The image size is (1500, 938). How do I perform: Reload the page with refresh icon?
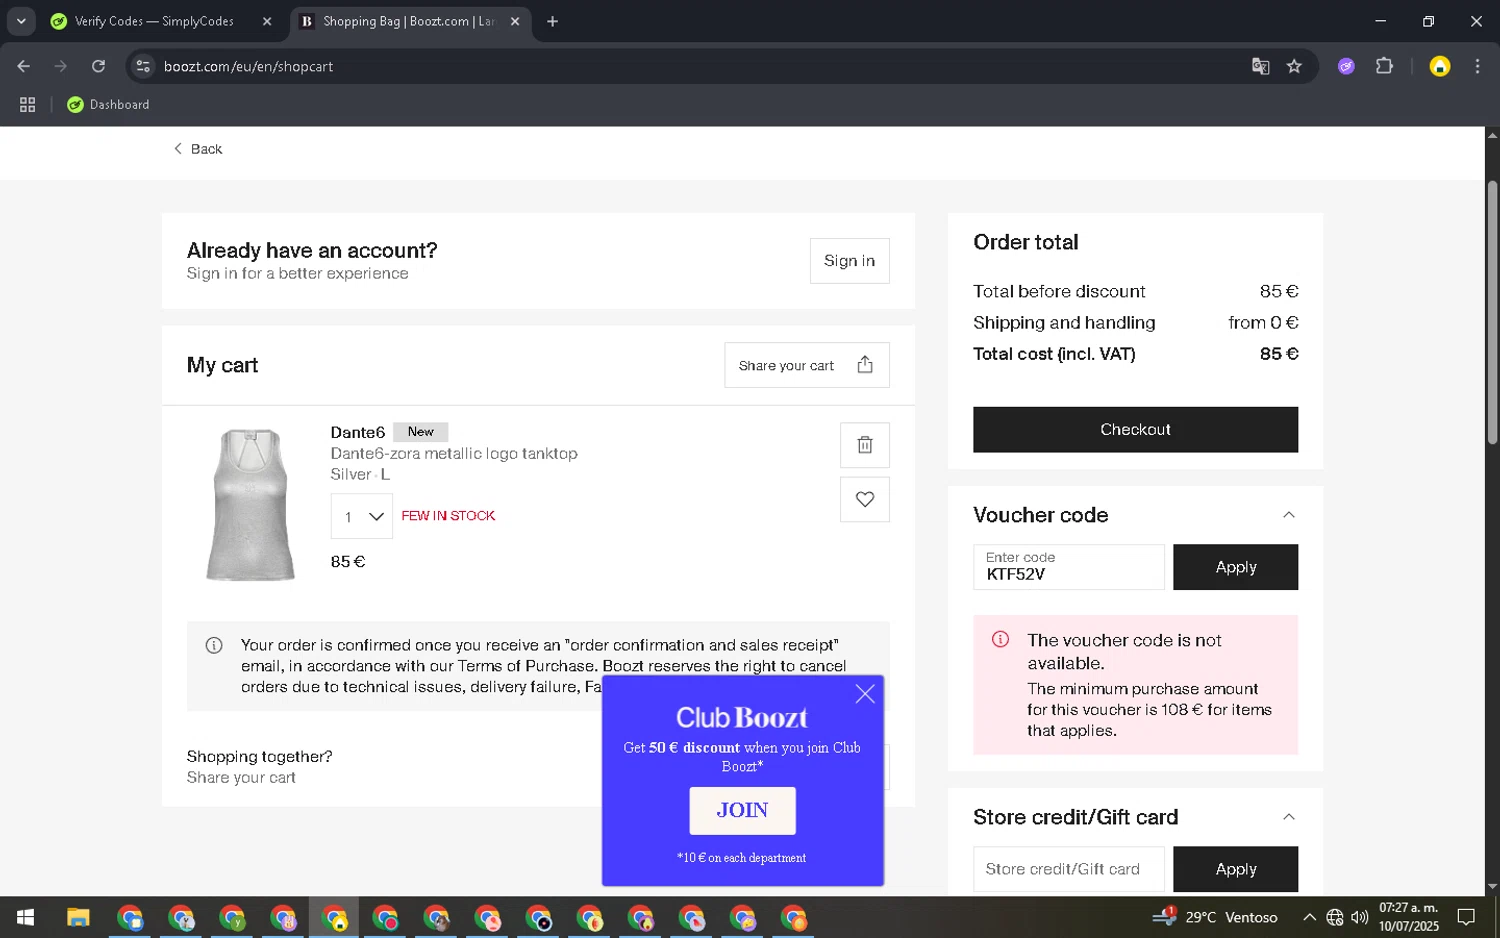[x=98, y=66]
